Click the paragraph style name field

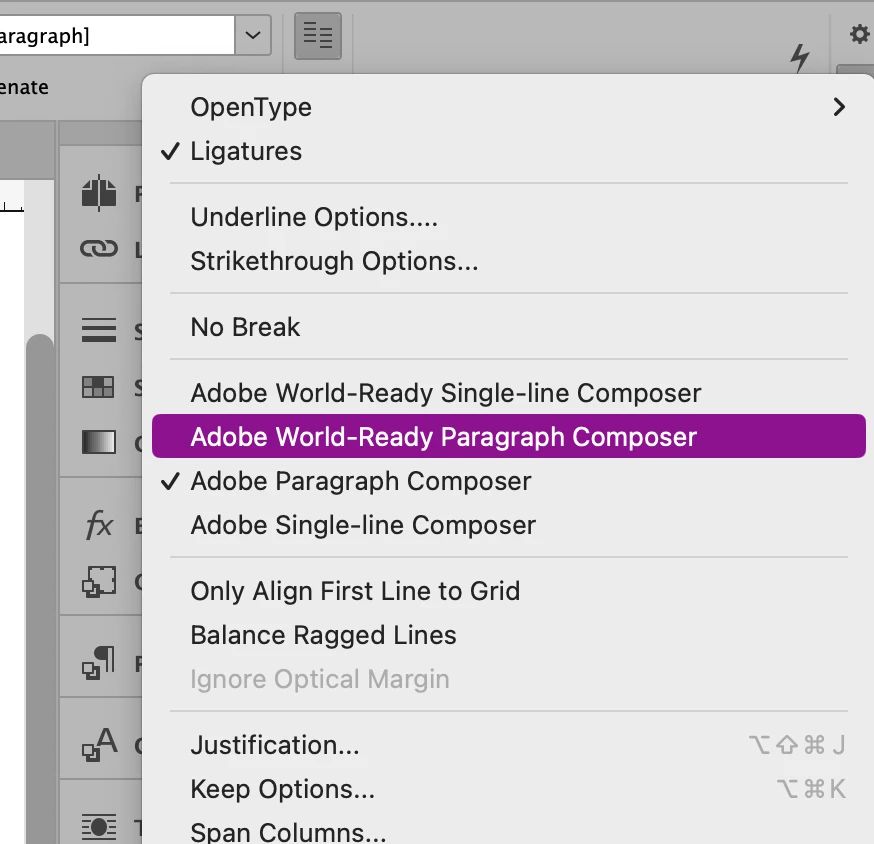[x=116, y=35]
